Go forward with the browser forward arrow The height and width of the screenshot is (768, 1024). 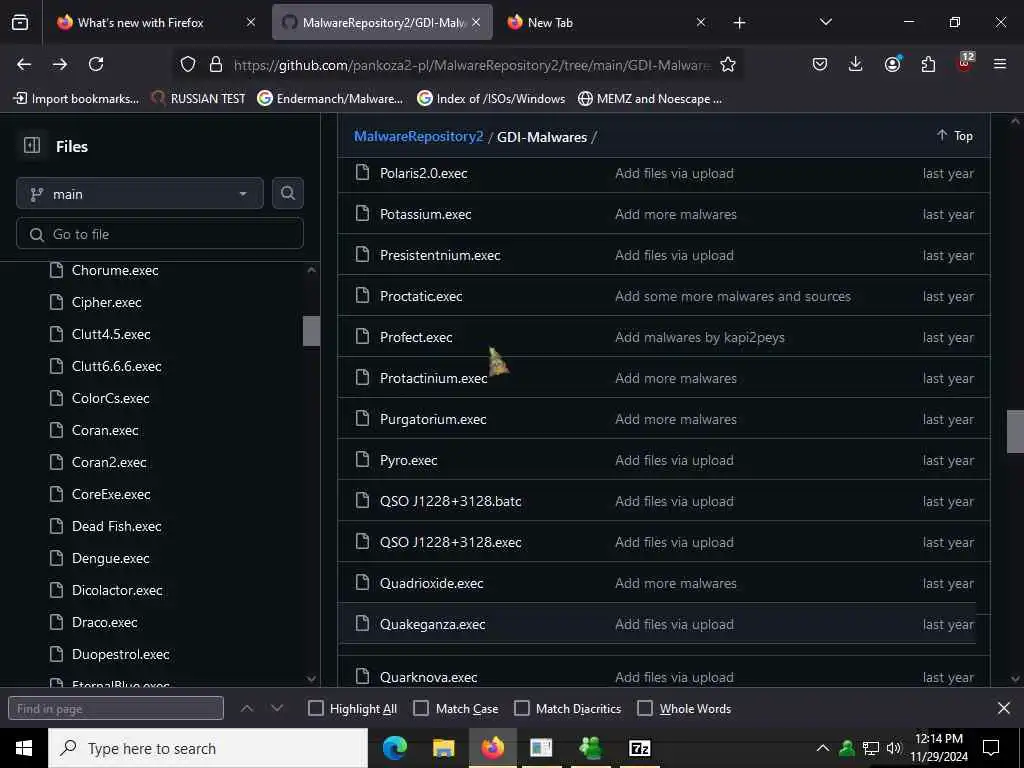[x=60, y=64]
